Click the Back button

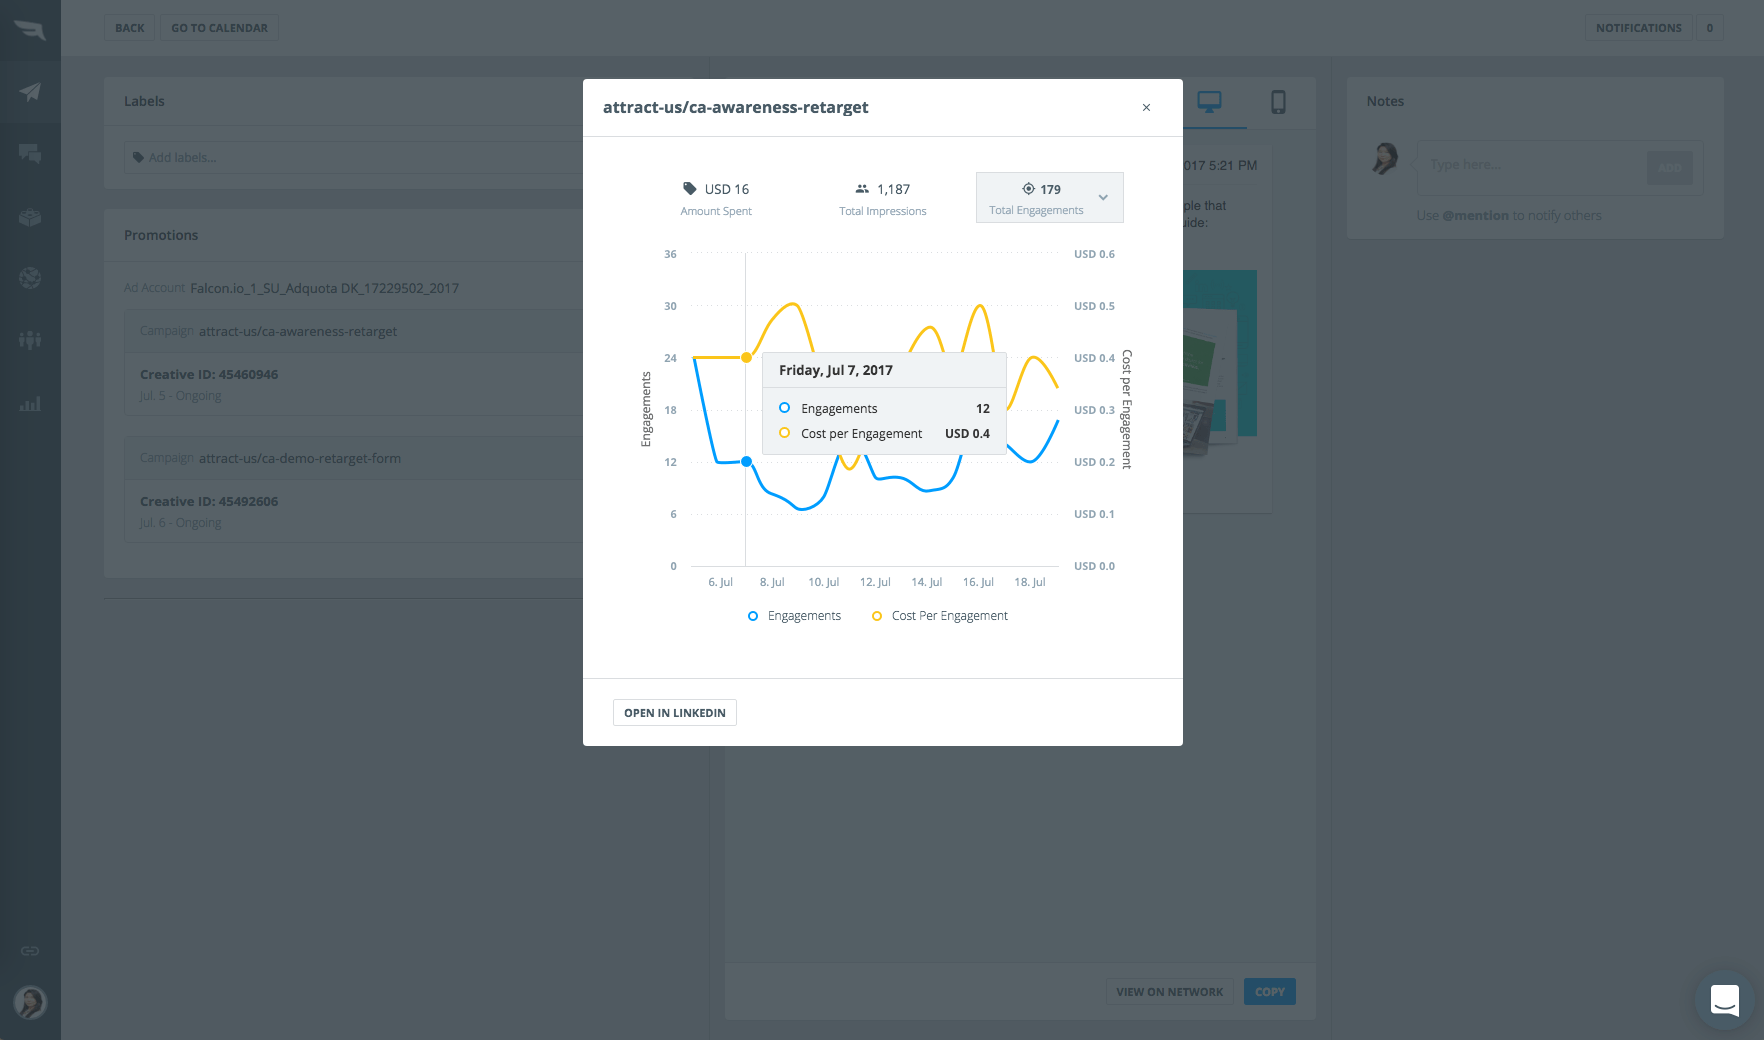click(130, 28)
